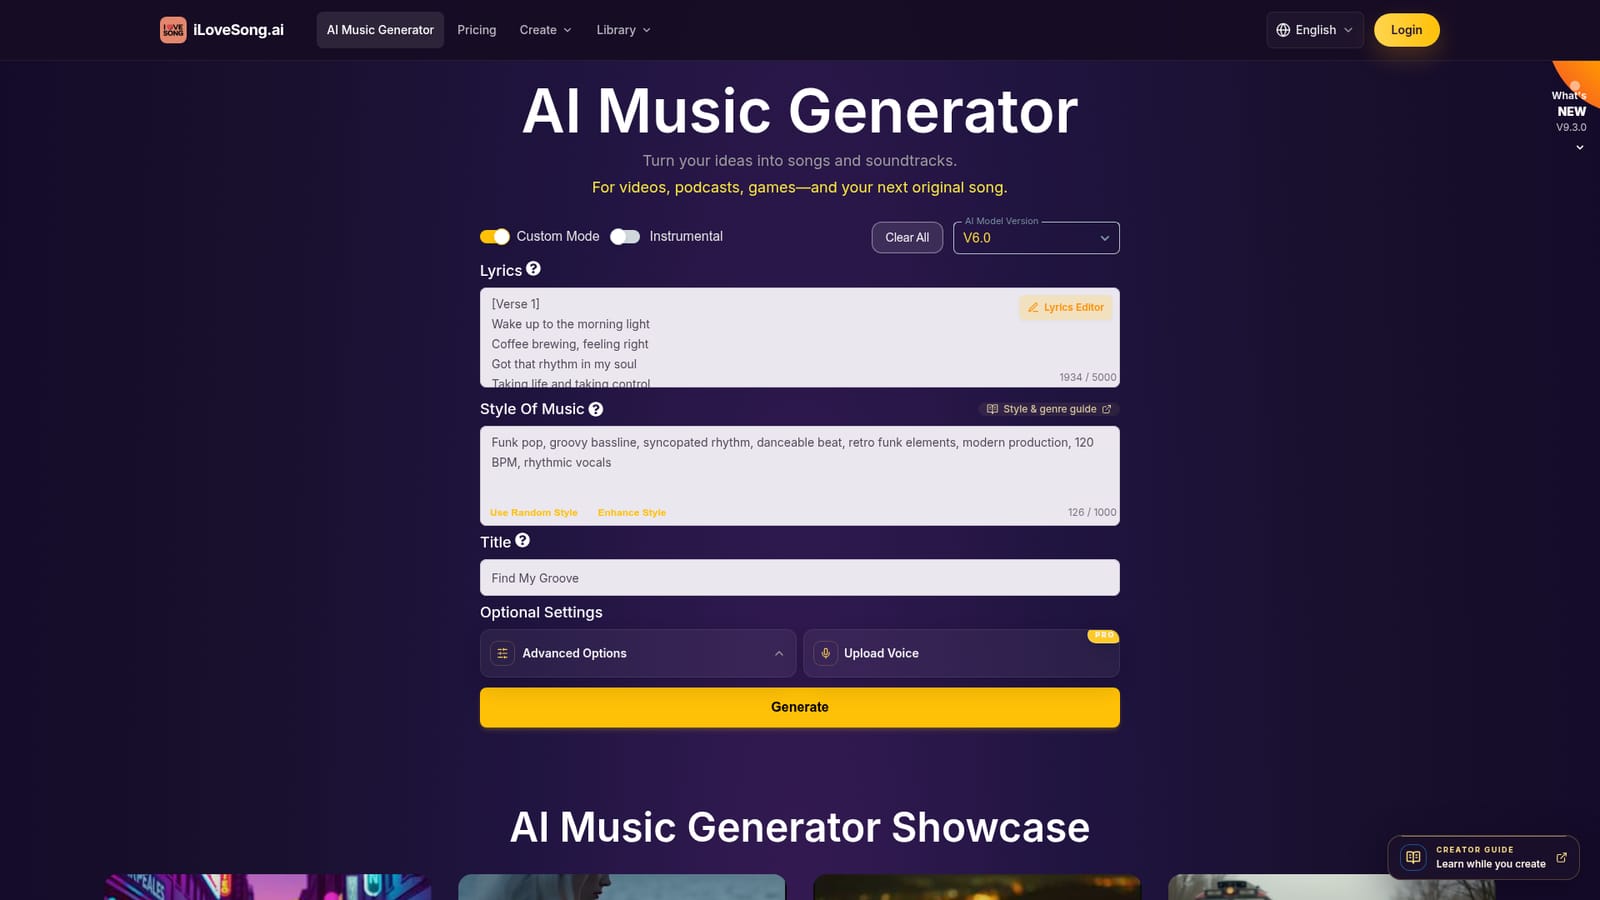The height and width of the screenshot is (900, 1600).
Task: Click the Creator Guide external link icon
Action: [x=1562, y=857]
